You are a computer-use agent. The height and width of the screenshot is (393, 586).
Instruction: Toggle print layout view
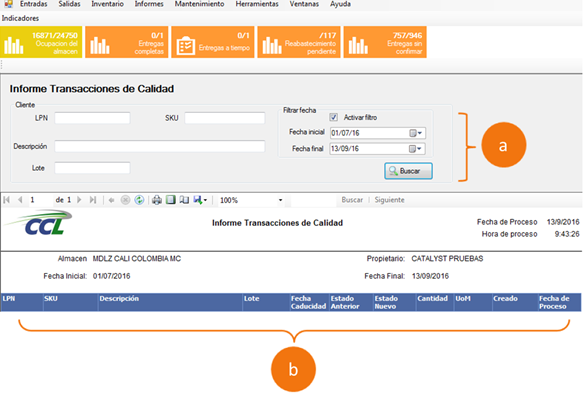(171, 200)
